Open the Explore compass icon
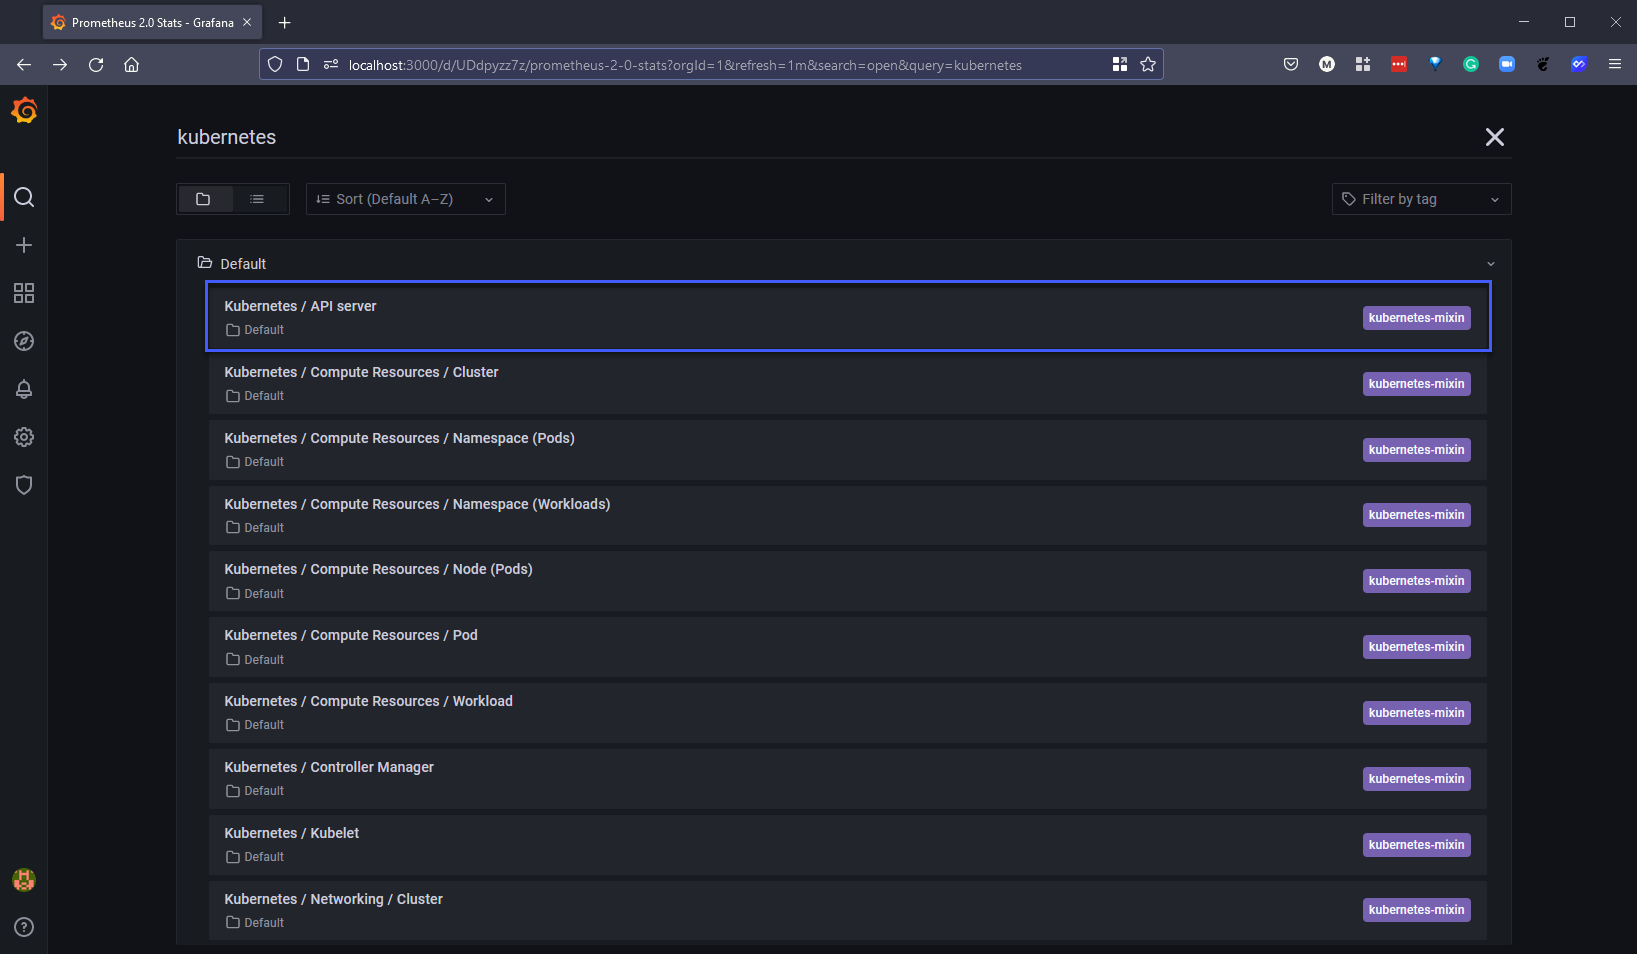Image resolution: width=1637 pixels, height=954 pixels. 24,341
